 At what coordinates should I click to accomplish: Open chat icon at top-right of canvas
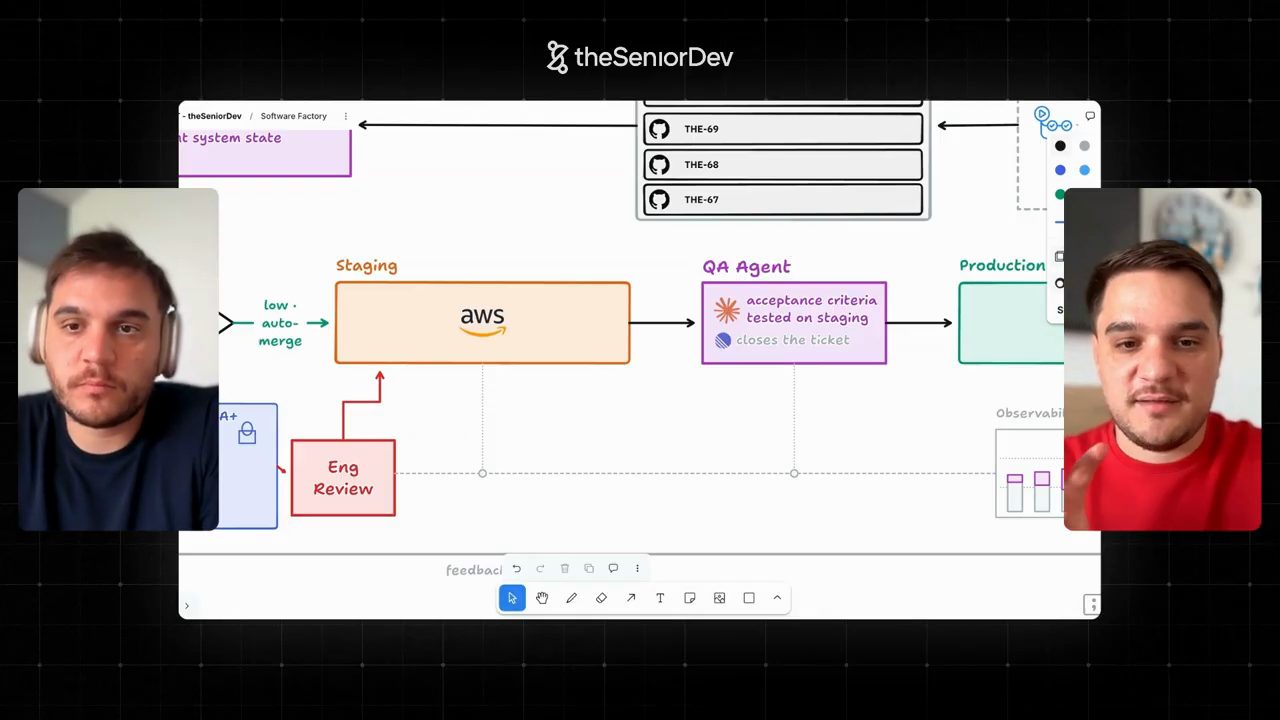pyautogui.click(x=1090, y=116)
